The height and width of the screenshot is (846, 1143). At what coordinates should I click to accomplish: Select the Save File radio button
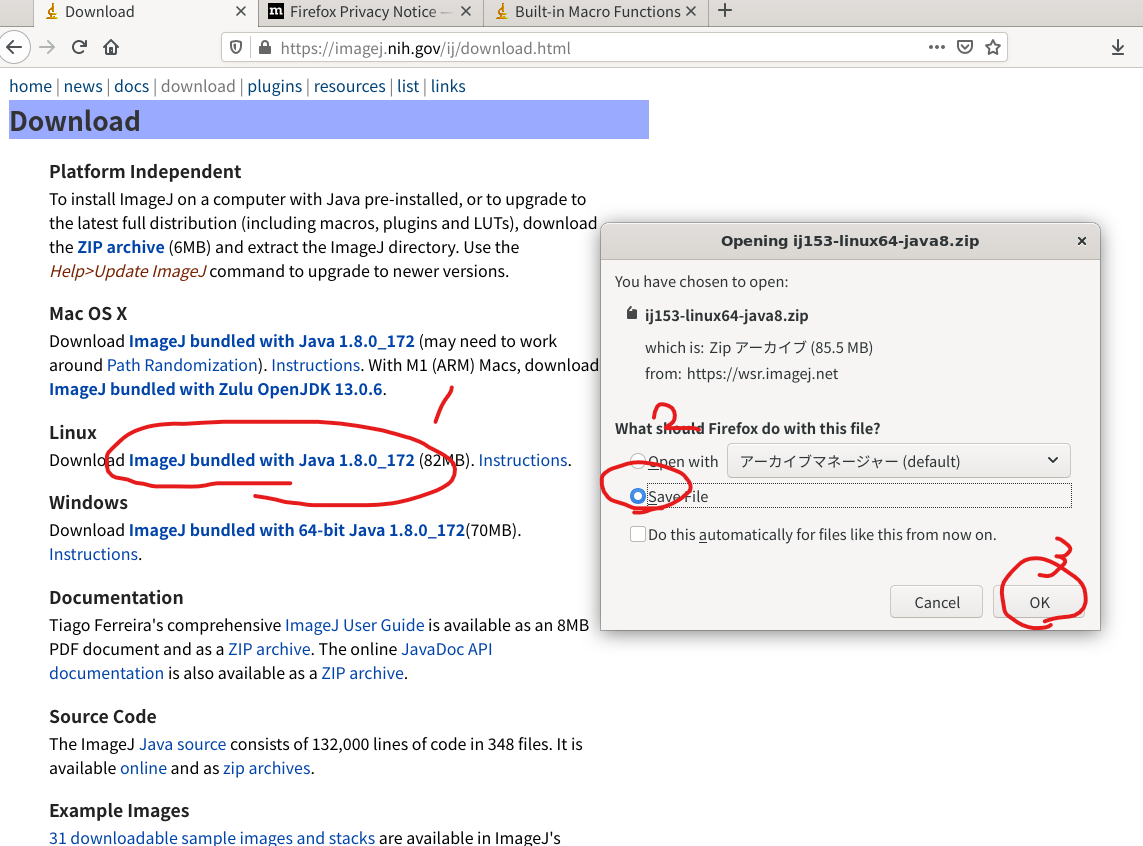pyautogui.click(x=638, y=496)
